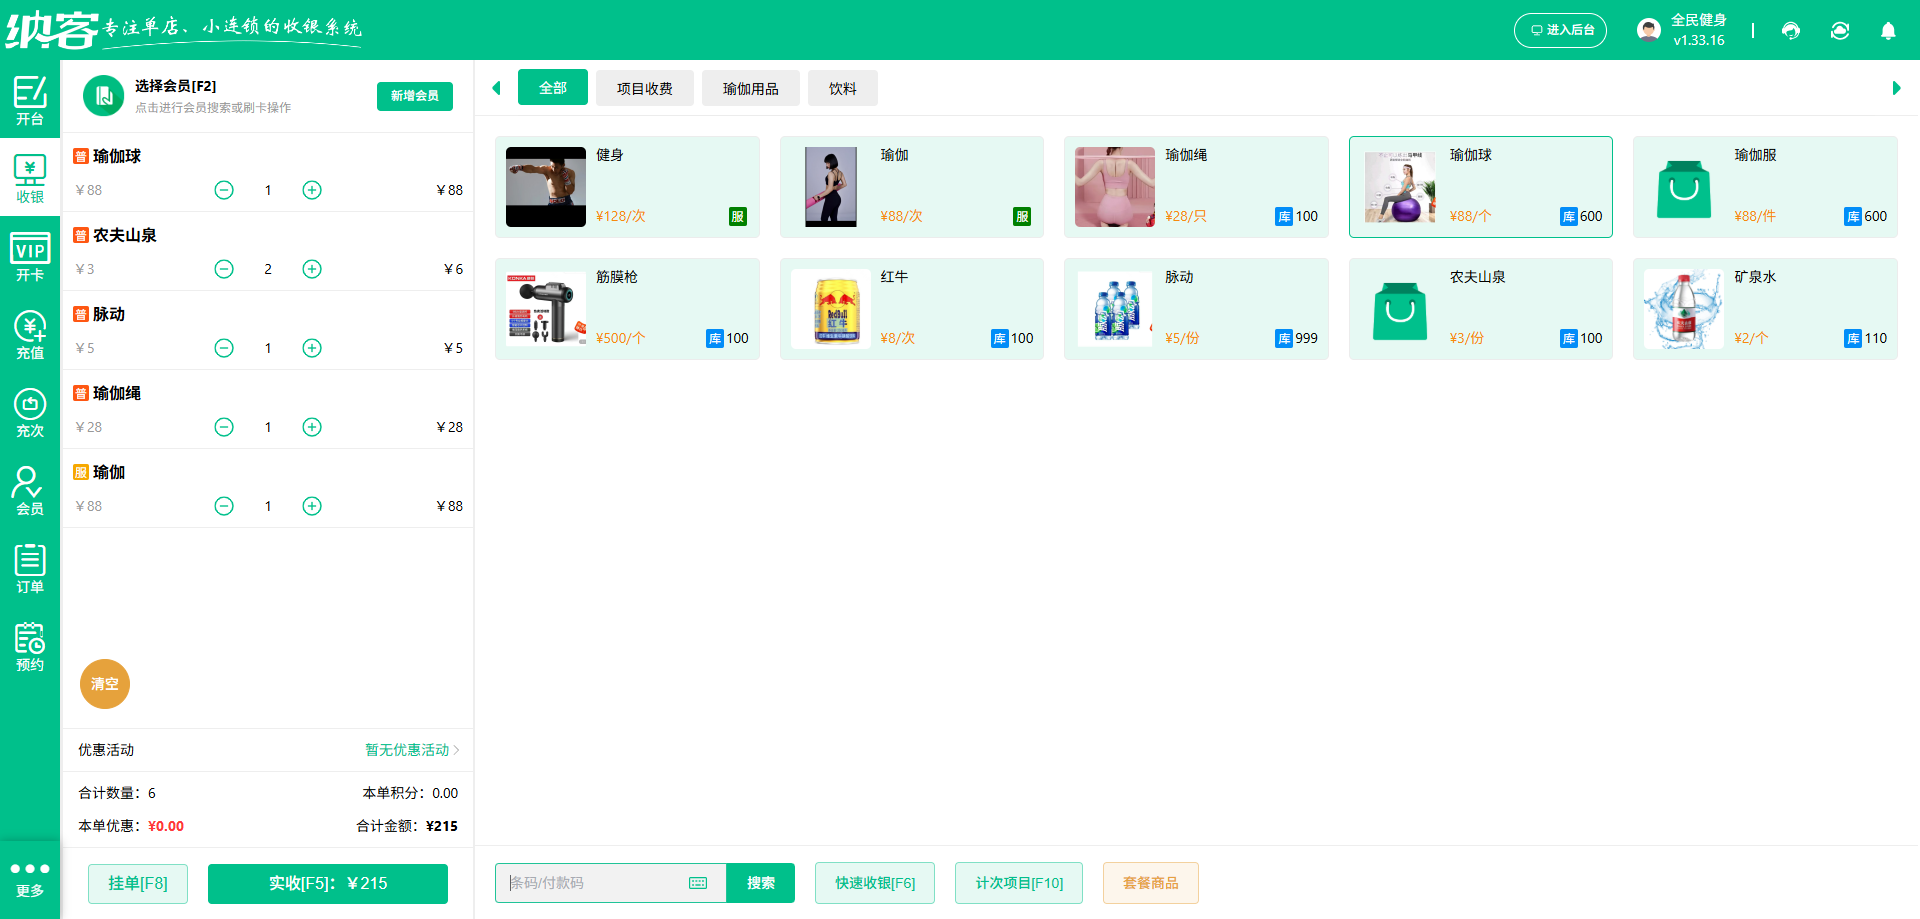1920x919 pixels.
Task: Click the 新增会员 button
Action: [x=414, y=96]
